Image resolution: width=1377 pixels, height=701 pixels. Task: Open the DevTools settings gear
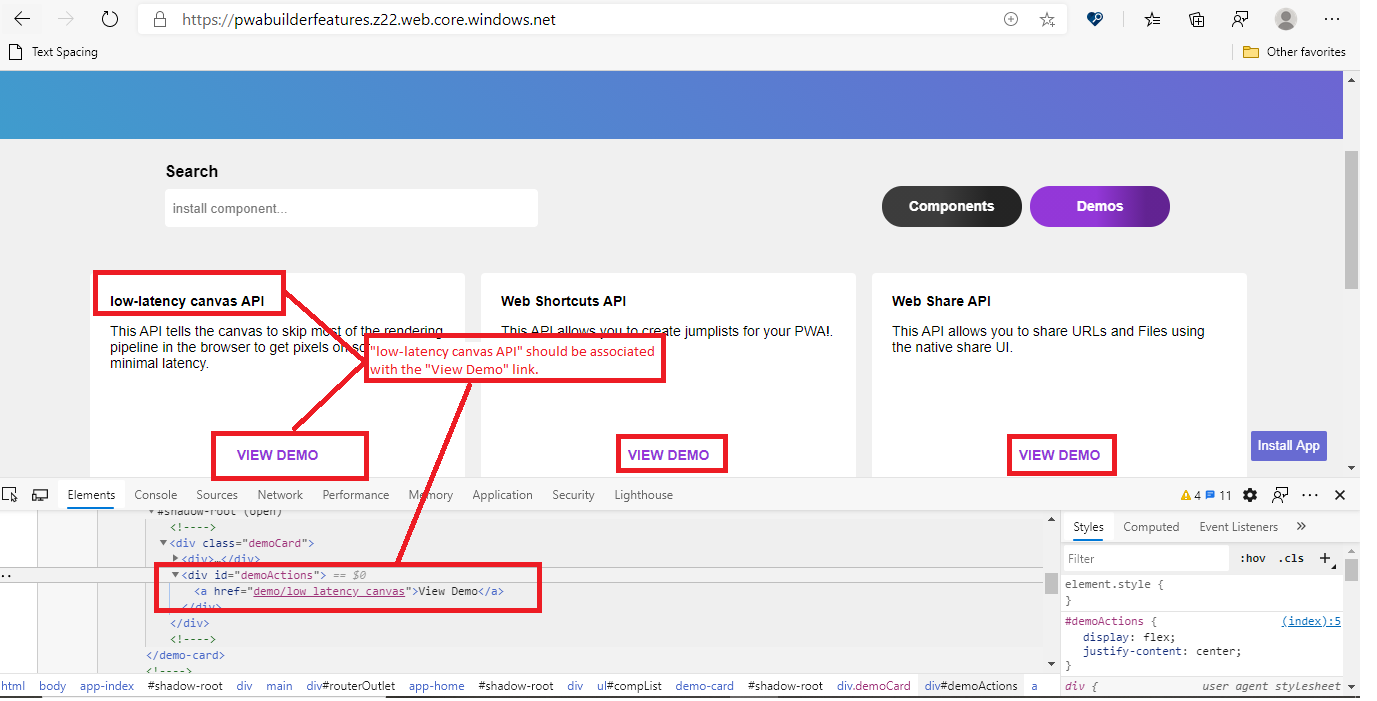(x=1249, y=494)
